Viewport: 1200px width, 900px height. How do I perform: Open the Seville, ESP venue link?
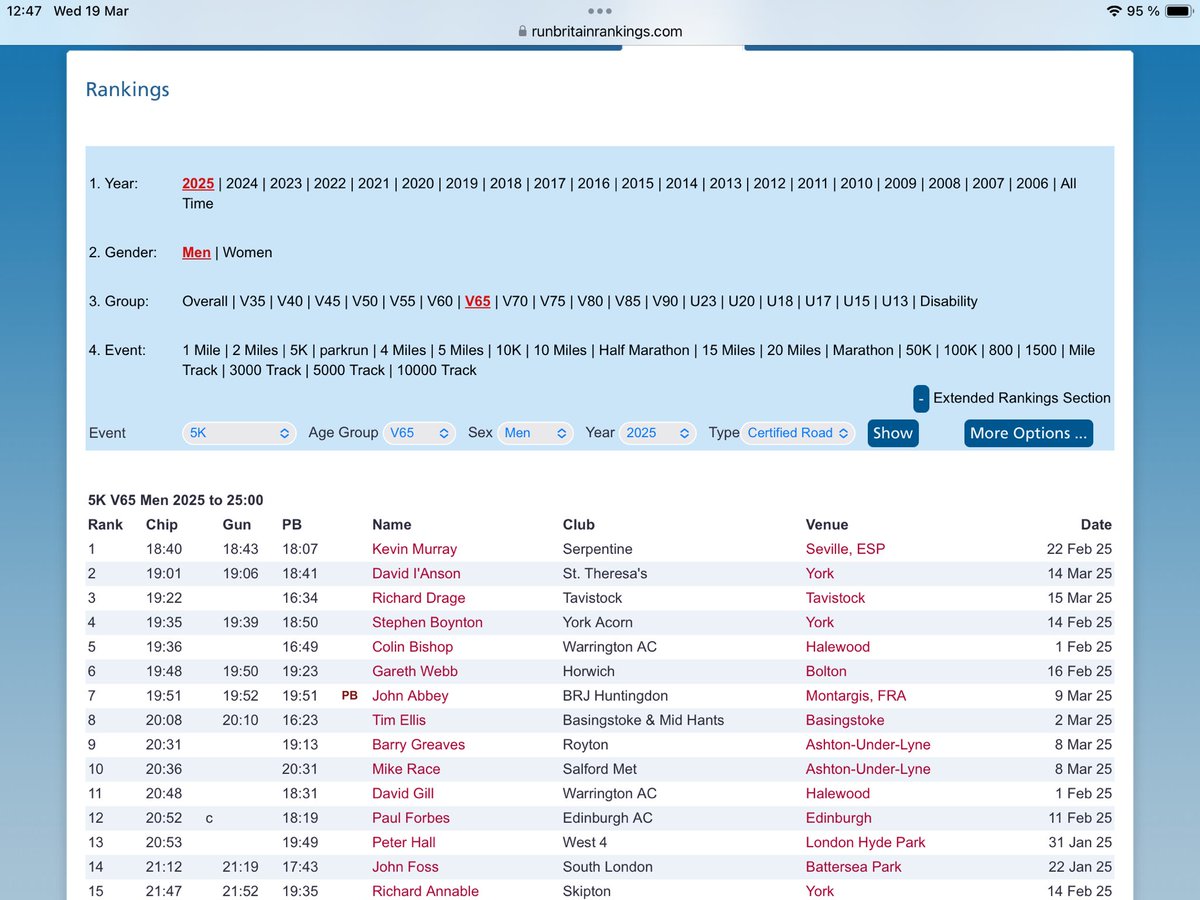click(x=845, y=549)
